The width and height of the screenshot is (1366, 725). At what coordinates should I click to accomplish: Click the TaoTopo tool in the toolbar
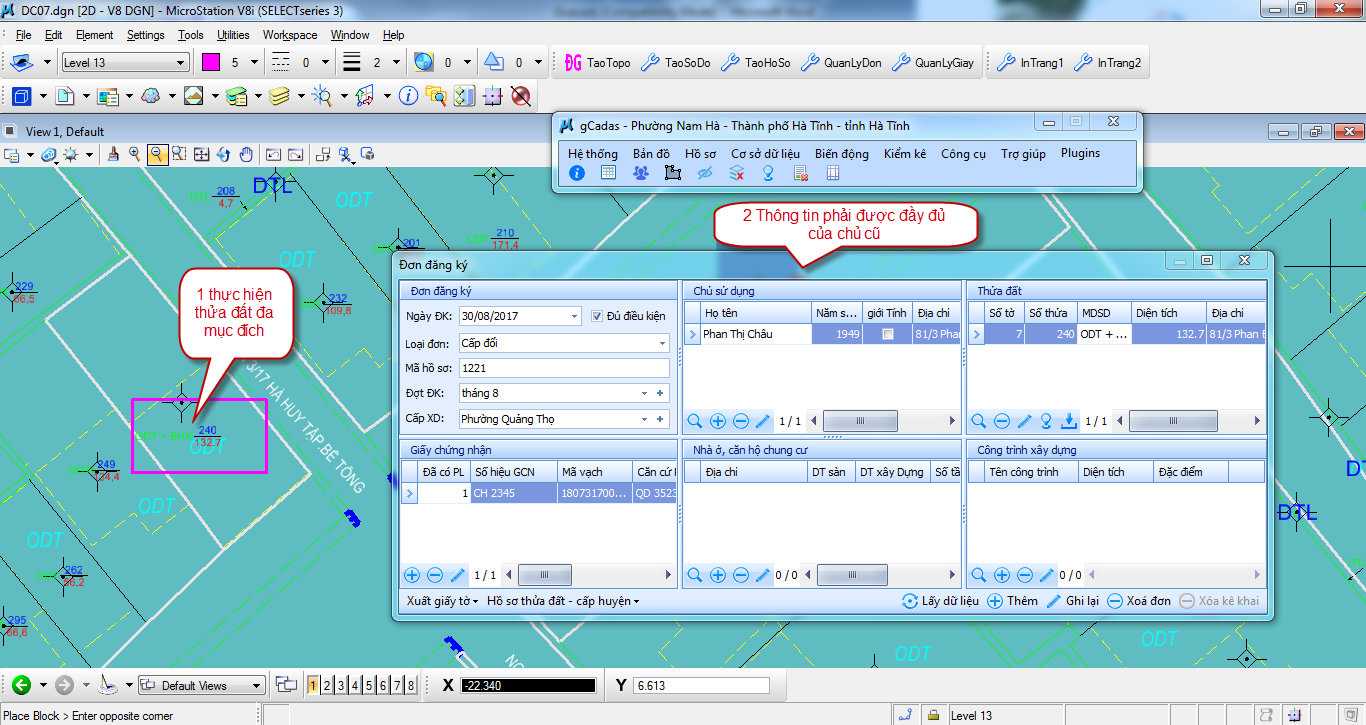[598, 63]
